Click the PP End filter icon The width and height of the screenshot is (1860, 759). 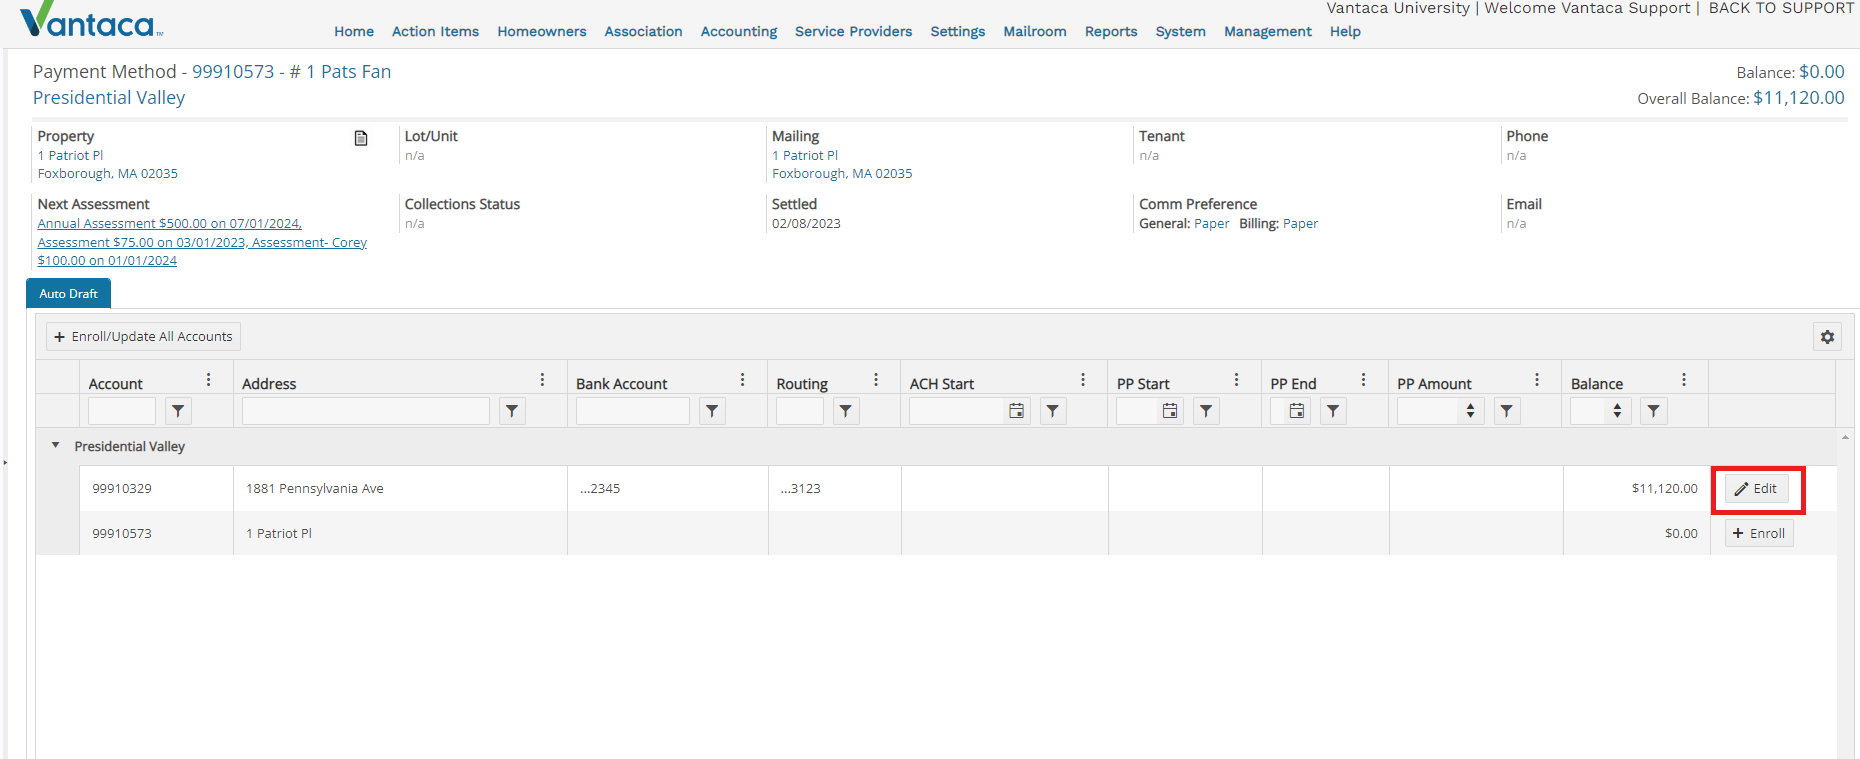1333,411
